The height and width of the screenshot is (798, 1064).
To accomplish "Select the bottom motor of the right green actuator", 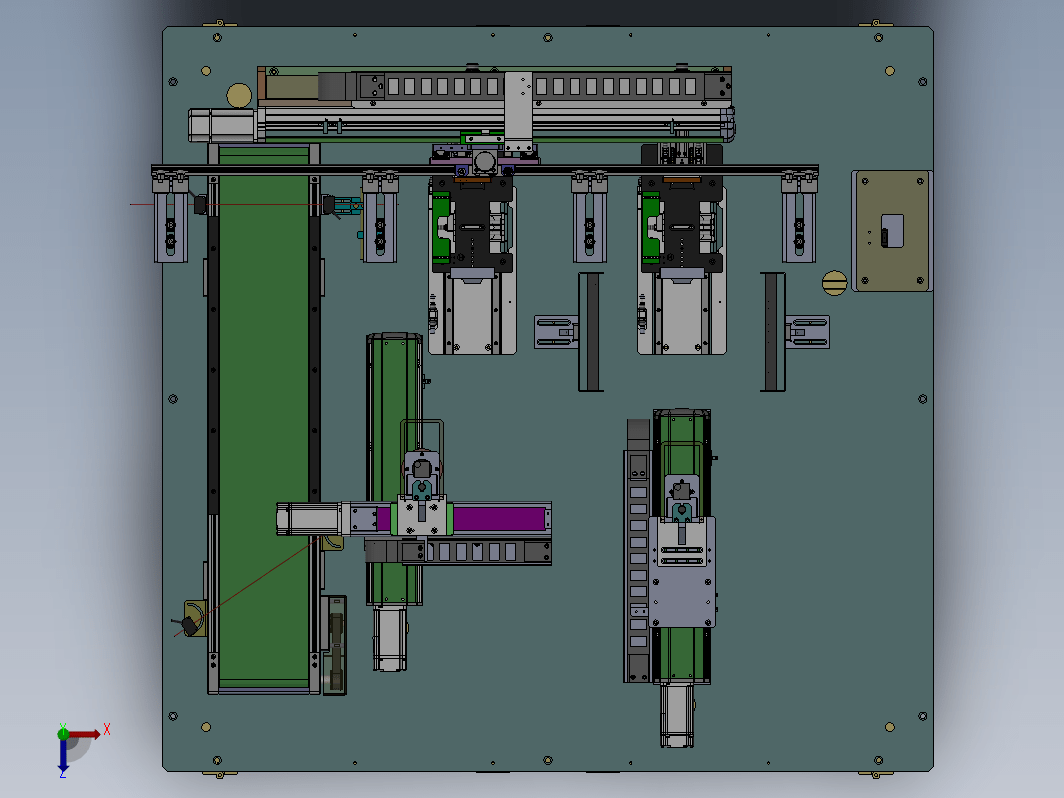I will [x=677, y=715].
